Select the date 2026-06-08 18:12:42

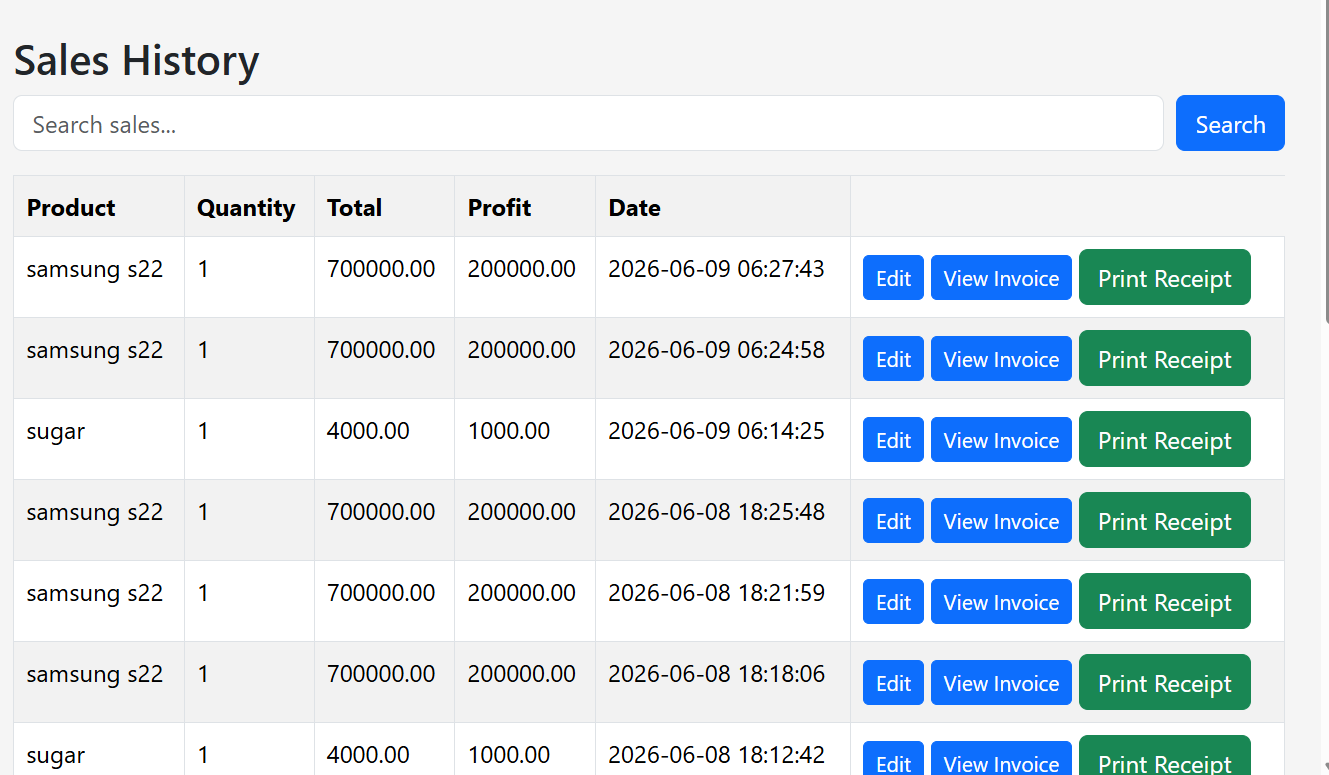click(x=716, y=755)
